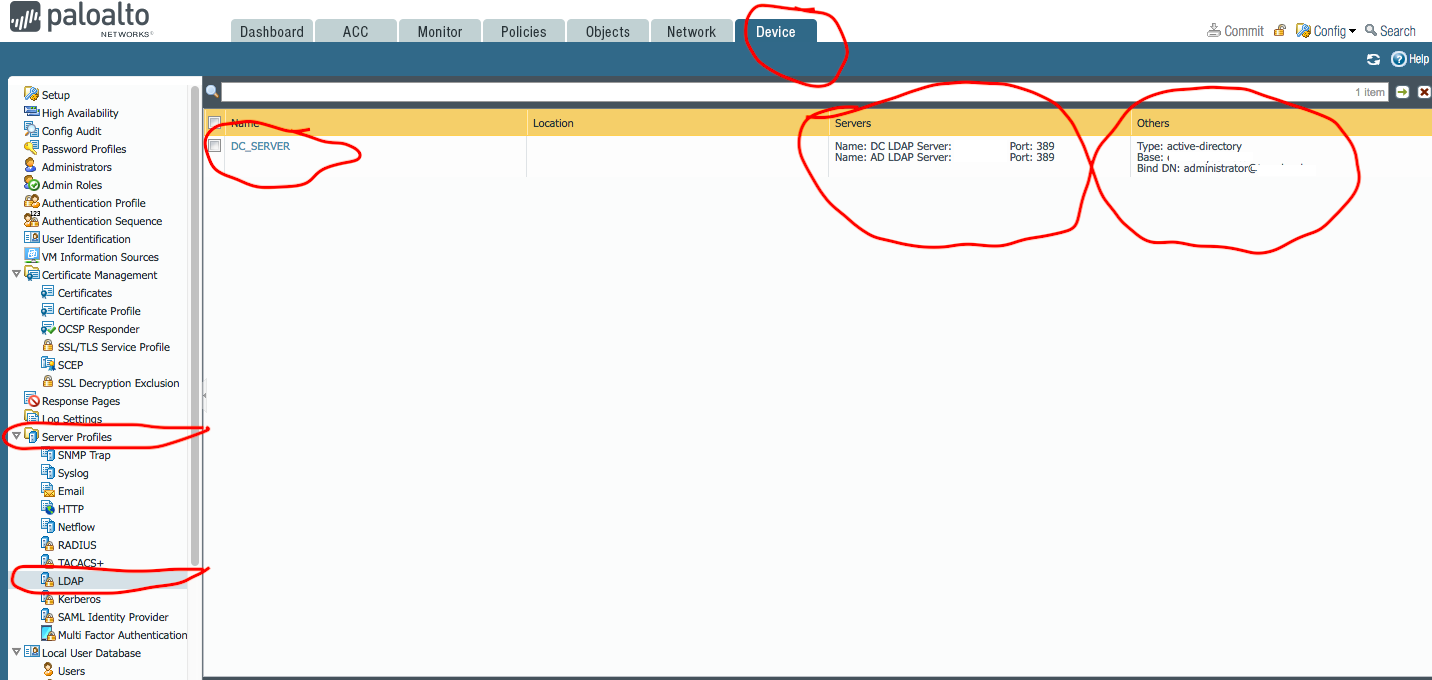Viewport: 1432px width, 680px height.
Task: Switch to the Policies tab
Action: (523, 32)
